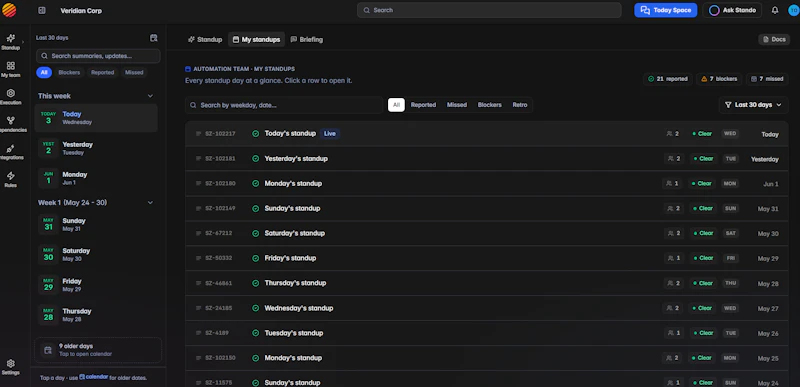The width and height of the screenshot is (800, 387).
Task: Select the All filter chip in the sidebar
Action: [x=44, y=72]
